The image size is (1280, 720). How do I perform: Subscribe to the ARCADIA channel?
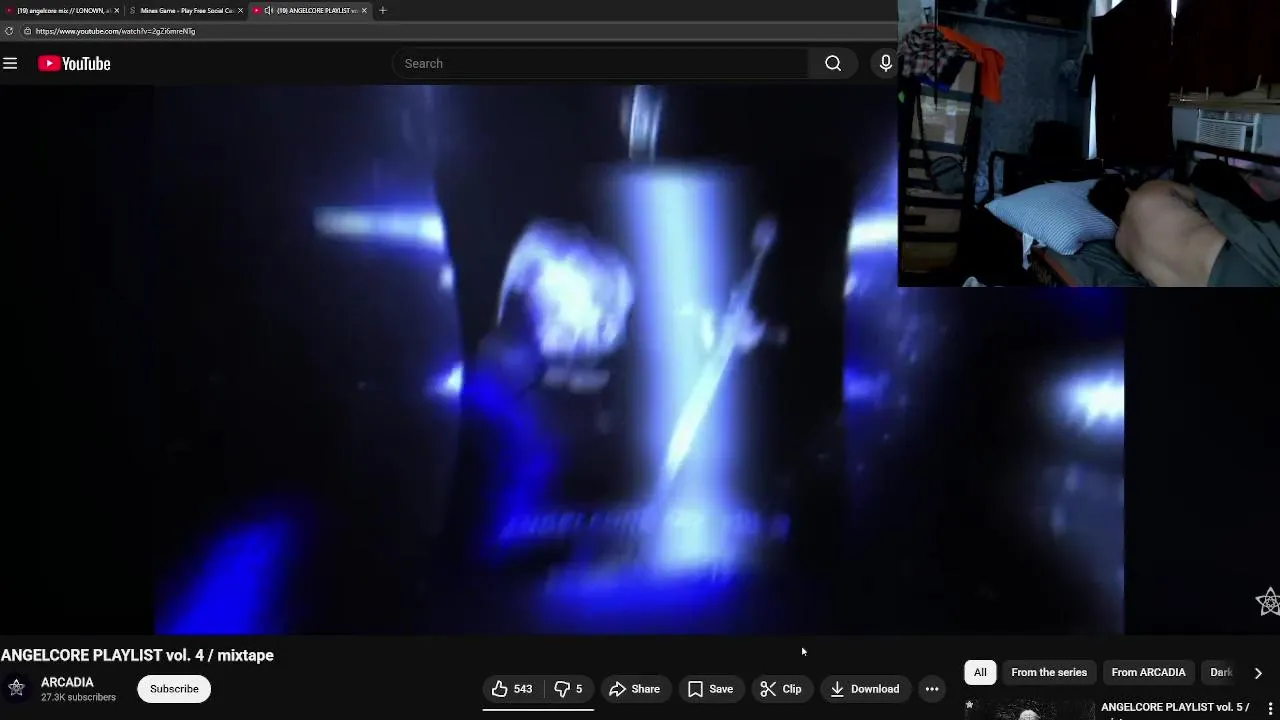174,689
